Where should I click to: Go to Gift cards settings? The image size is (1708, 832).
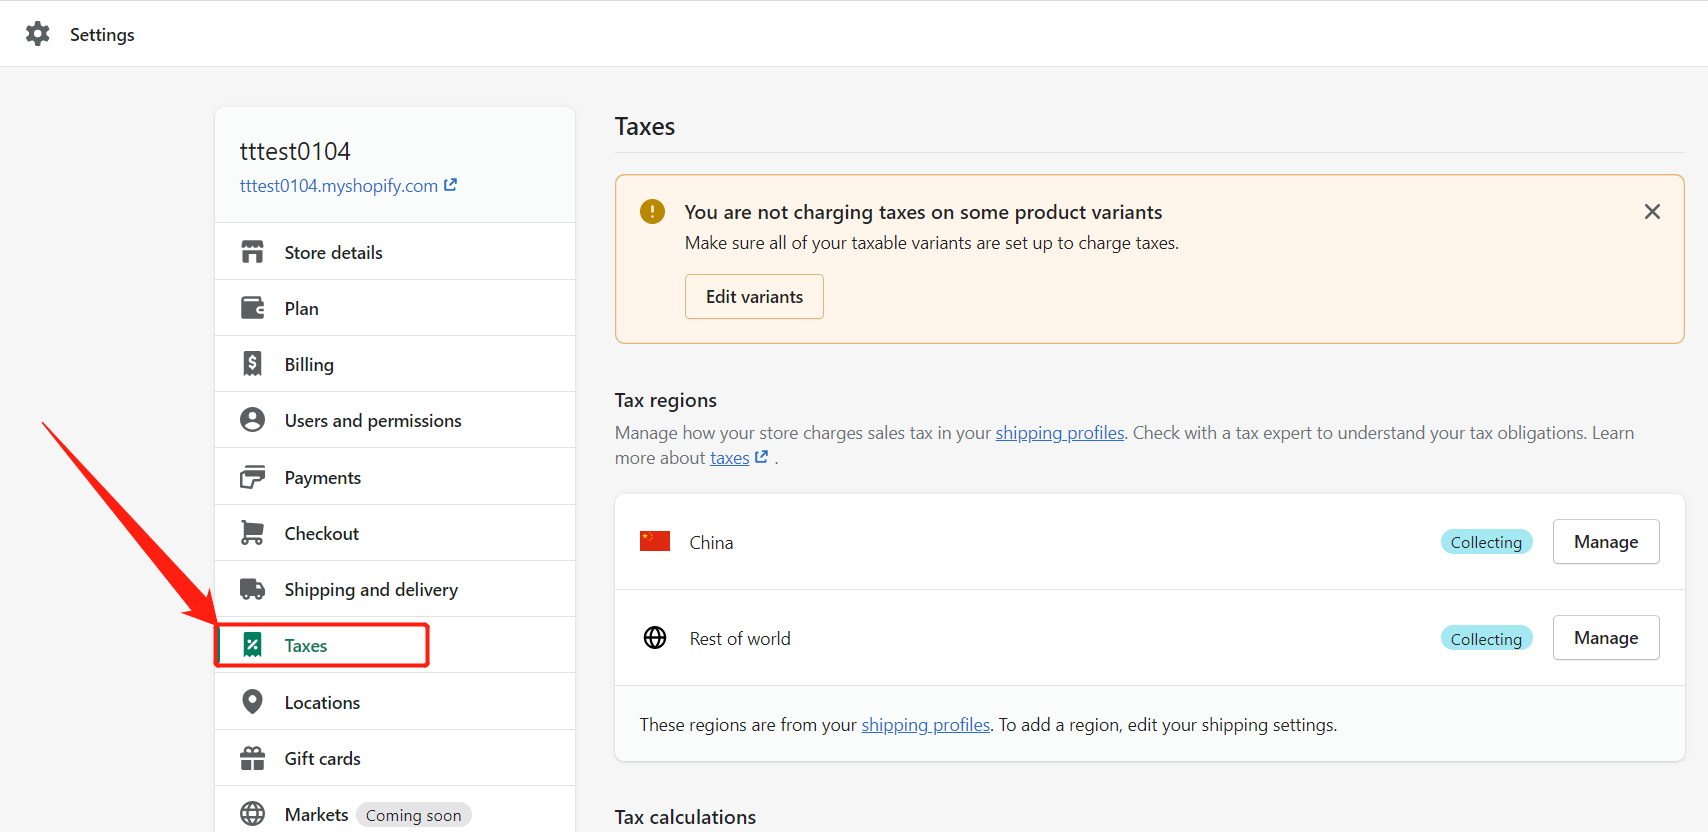click(395, 758)
